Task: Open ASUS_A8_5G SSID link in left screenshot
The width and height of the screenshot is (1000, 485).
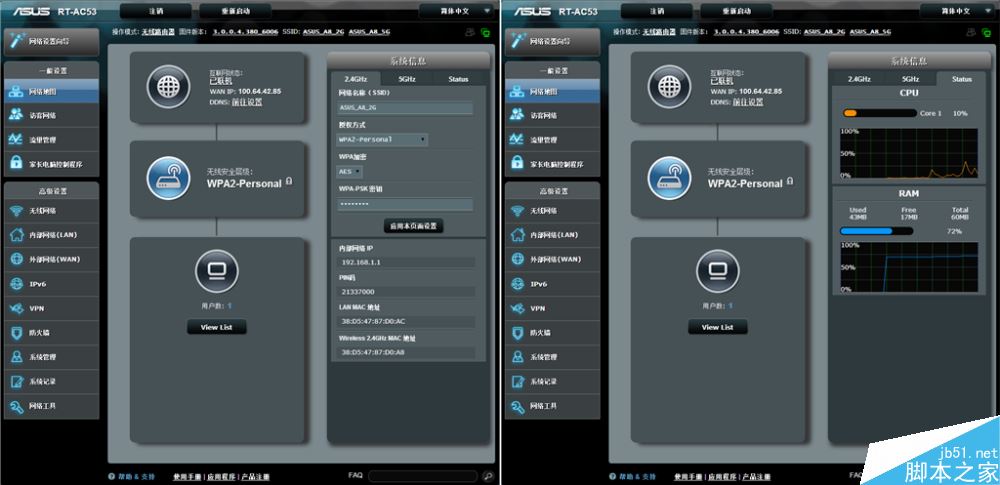Action: (x=369, y=31)
